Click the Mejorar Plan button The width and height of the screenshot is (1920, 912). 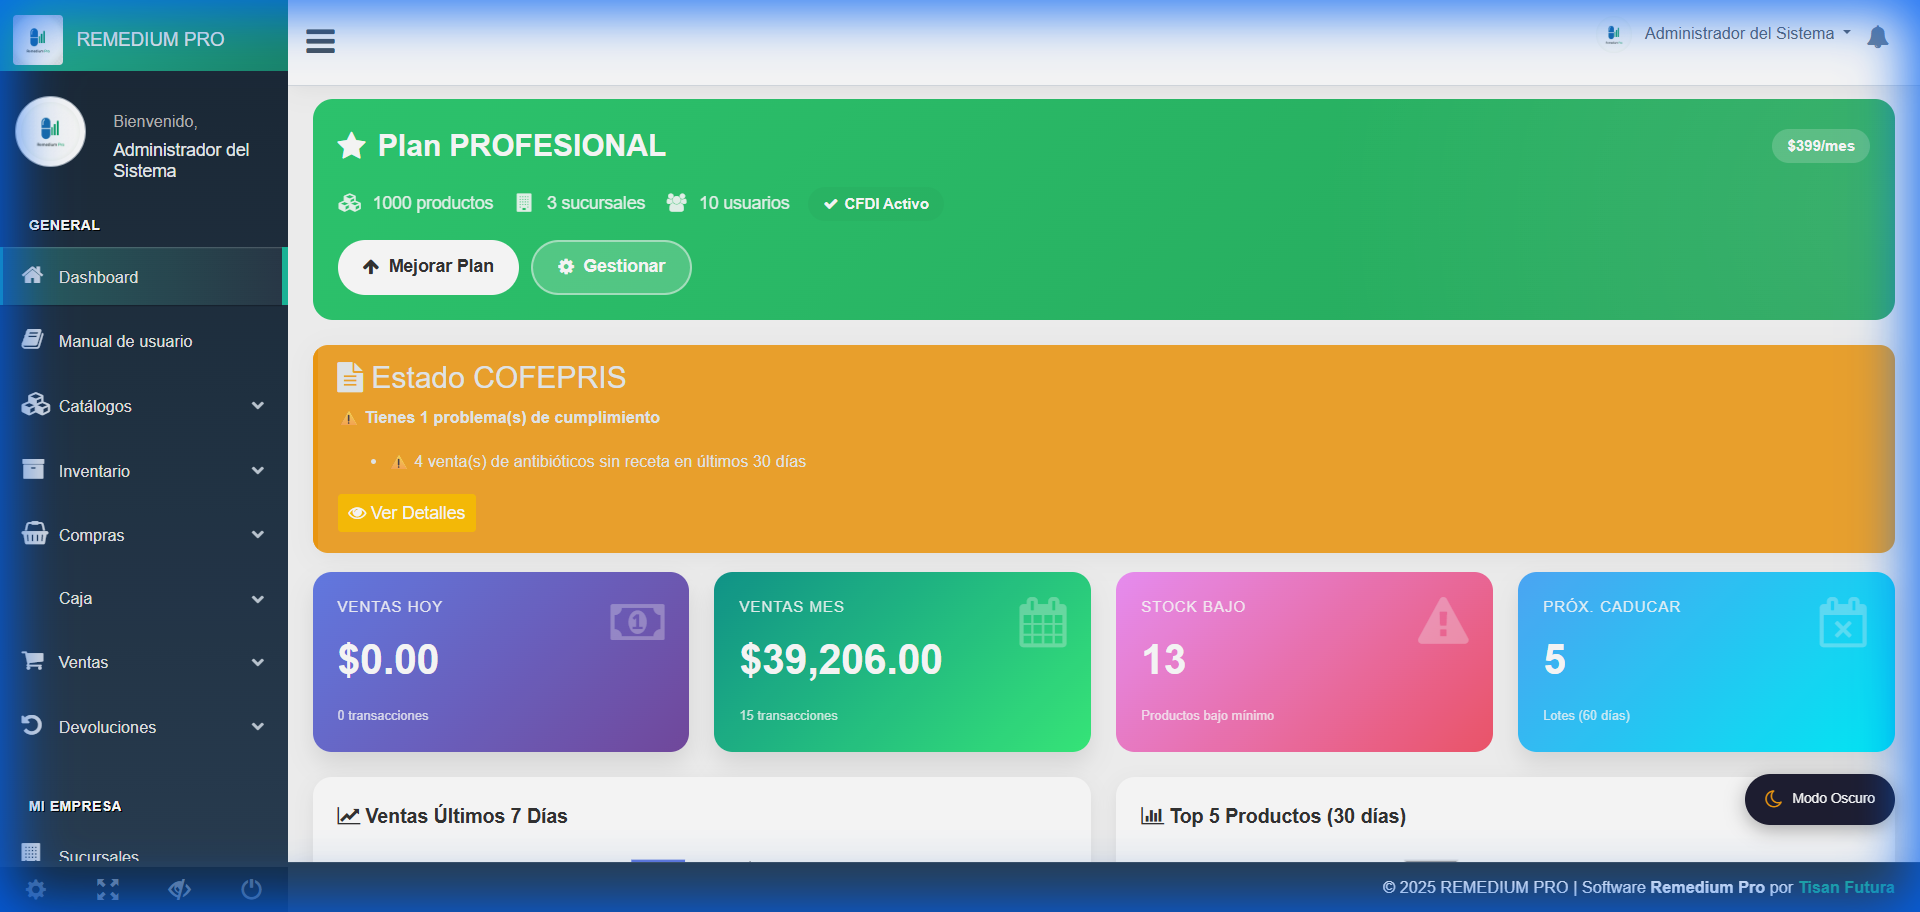(x=428, y=267)
